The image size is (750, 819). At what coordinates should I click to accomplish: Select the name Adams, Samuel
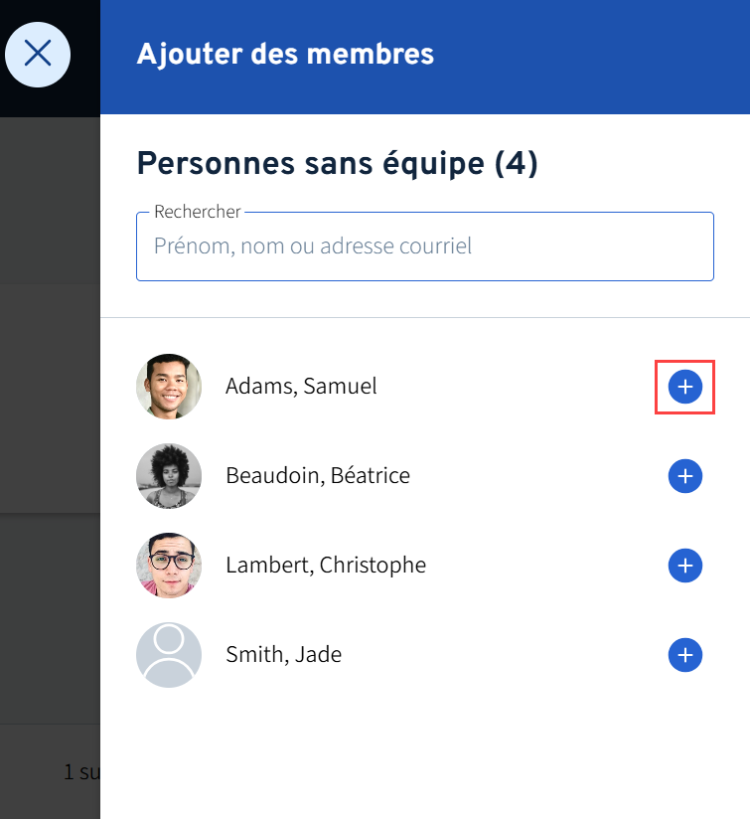point(301,387)
